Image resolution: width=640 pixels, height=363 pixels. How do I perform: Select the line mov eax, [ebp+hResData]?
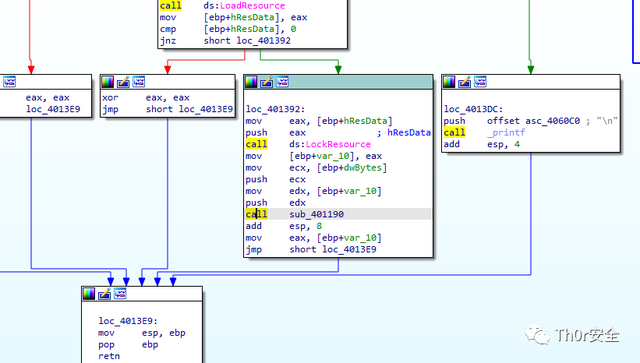pyautogui.click(x=319, y=121)
